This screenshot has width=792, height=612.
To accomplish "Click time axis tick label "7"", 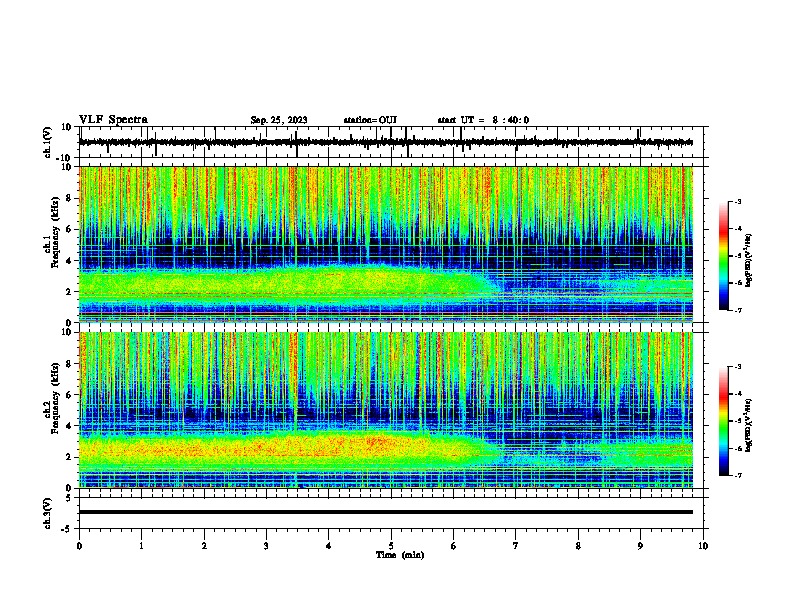I will click(x=516, y=546).
